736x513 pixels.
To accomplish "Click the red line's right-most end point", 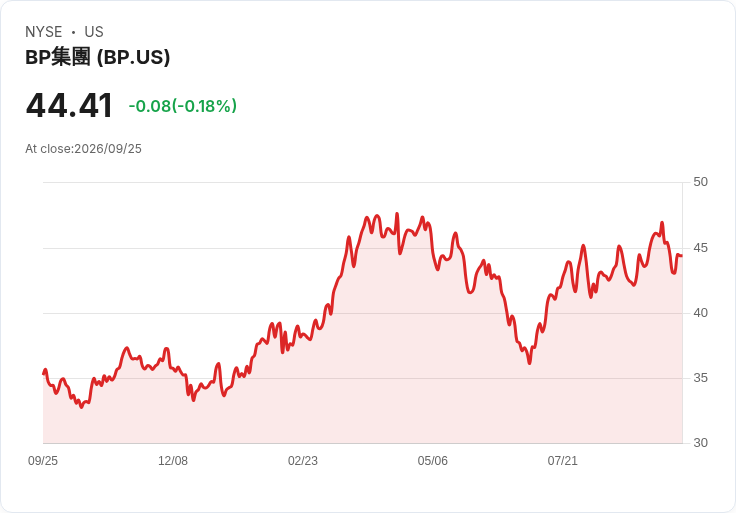I will pos(682,256).
